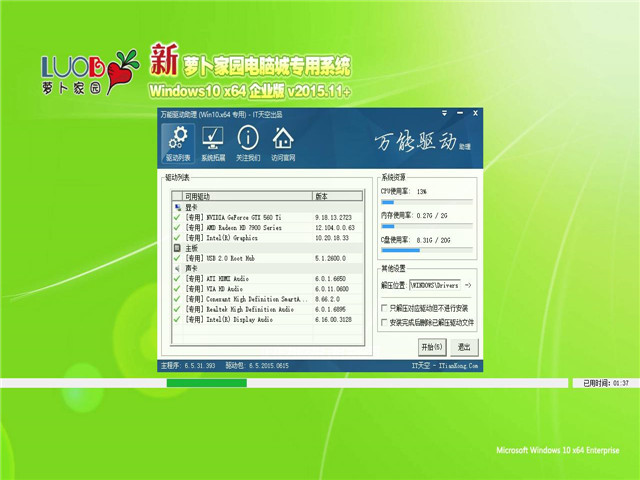This screenshot has height=480, width=640.
Task: Close the 万能驱动助理 window
Action: [475, 113]
